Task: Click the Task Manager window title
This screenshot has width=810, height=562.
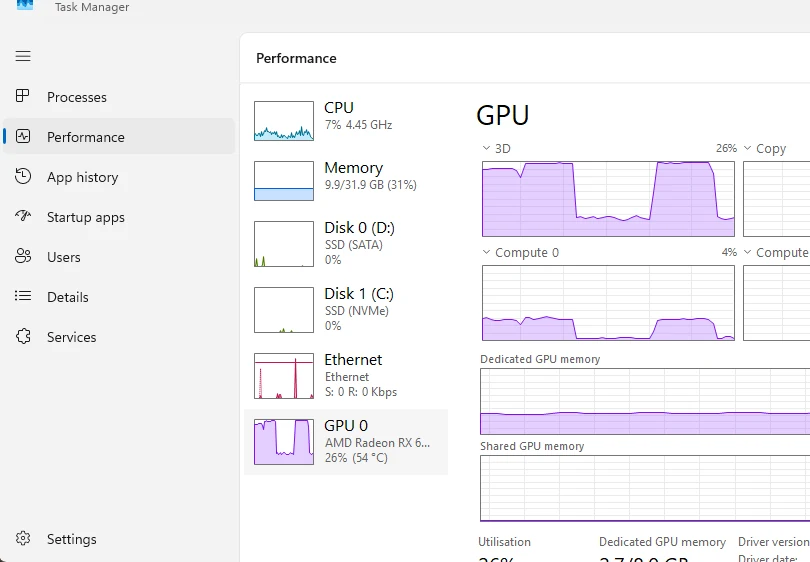Action: click(x=92, y=7)
